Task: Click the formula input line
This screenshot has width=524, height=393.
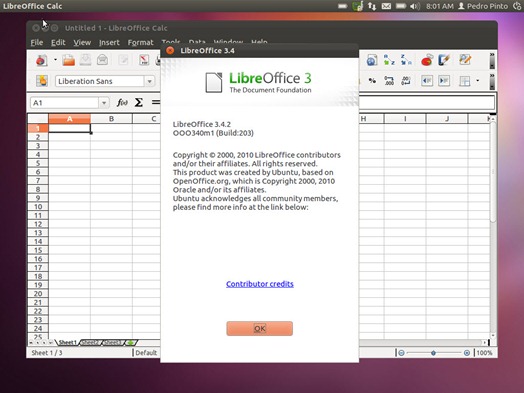Action: click(x=427, y=102)
